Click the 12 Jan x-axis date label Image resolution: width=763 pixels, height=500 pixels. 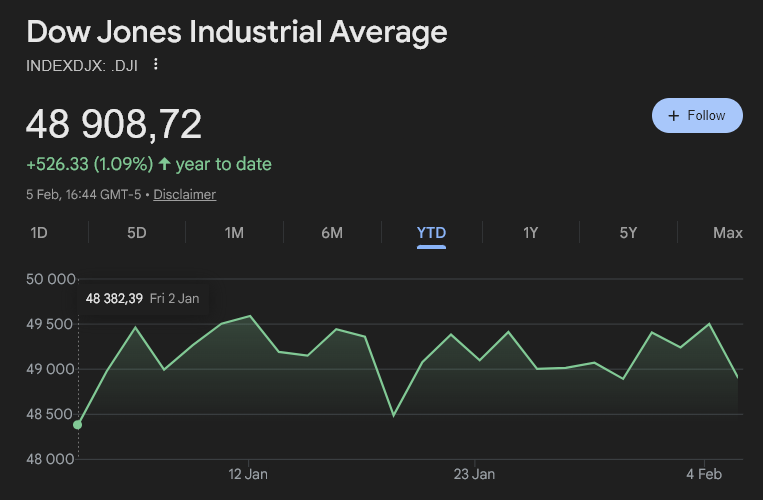point(247,474)
